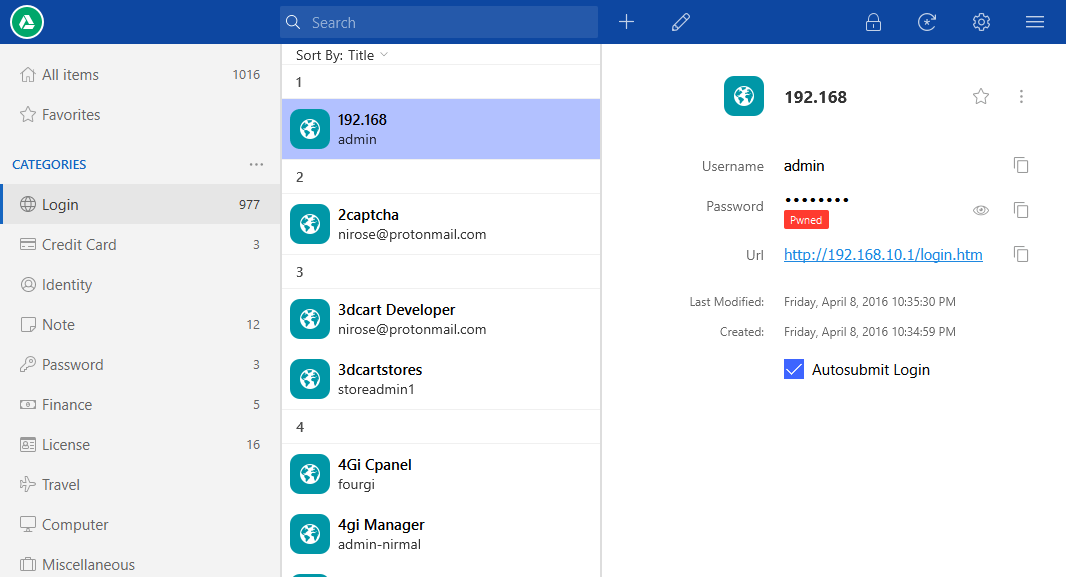Click the License card icon in sidebar
Viewport: 1066px width, 577px height.
27,445
